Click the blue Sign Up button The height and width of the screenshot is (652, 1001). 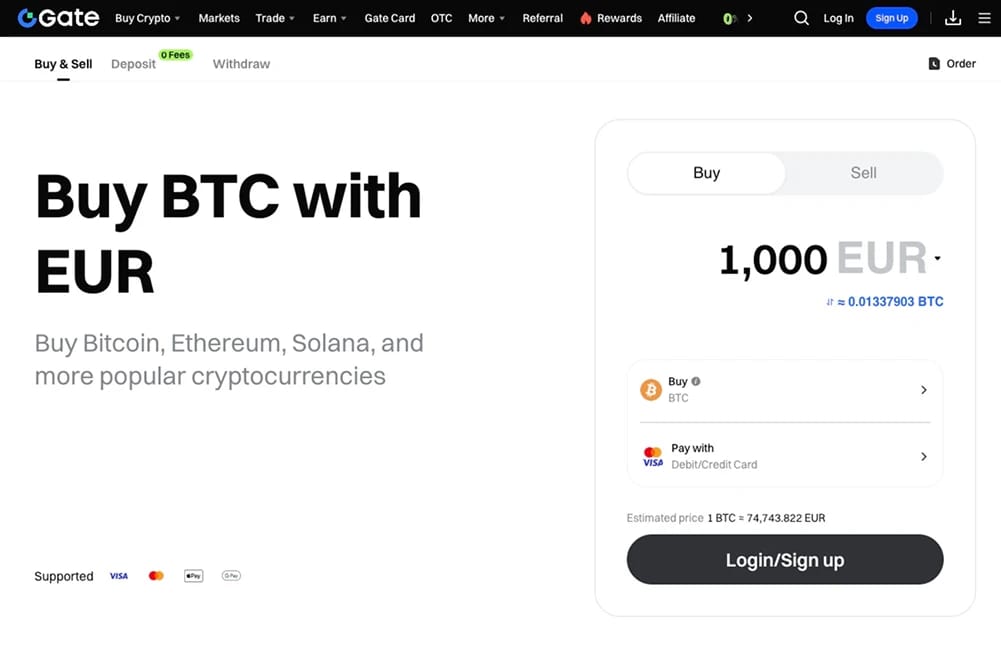[x=891, y=18]
